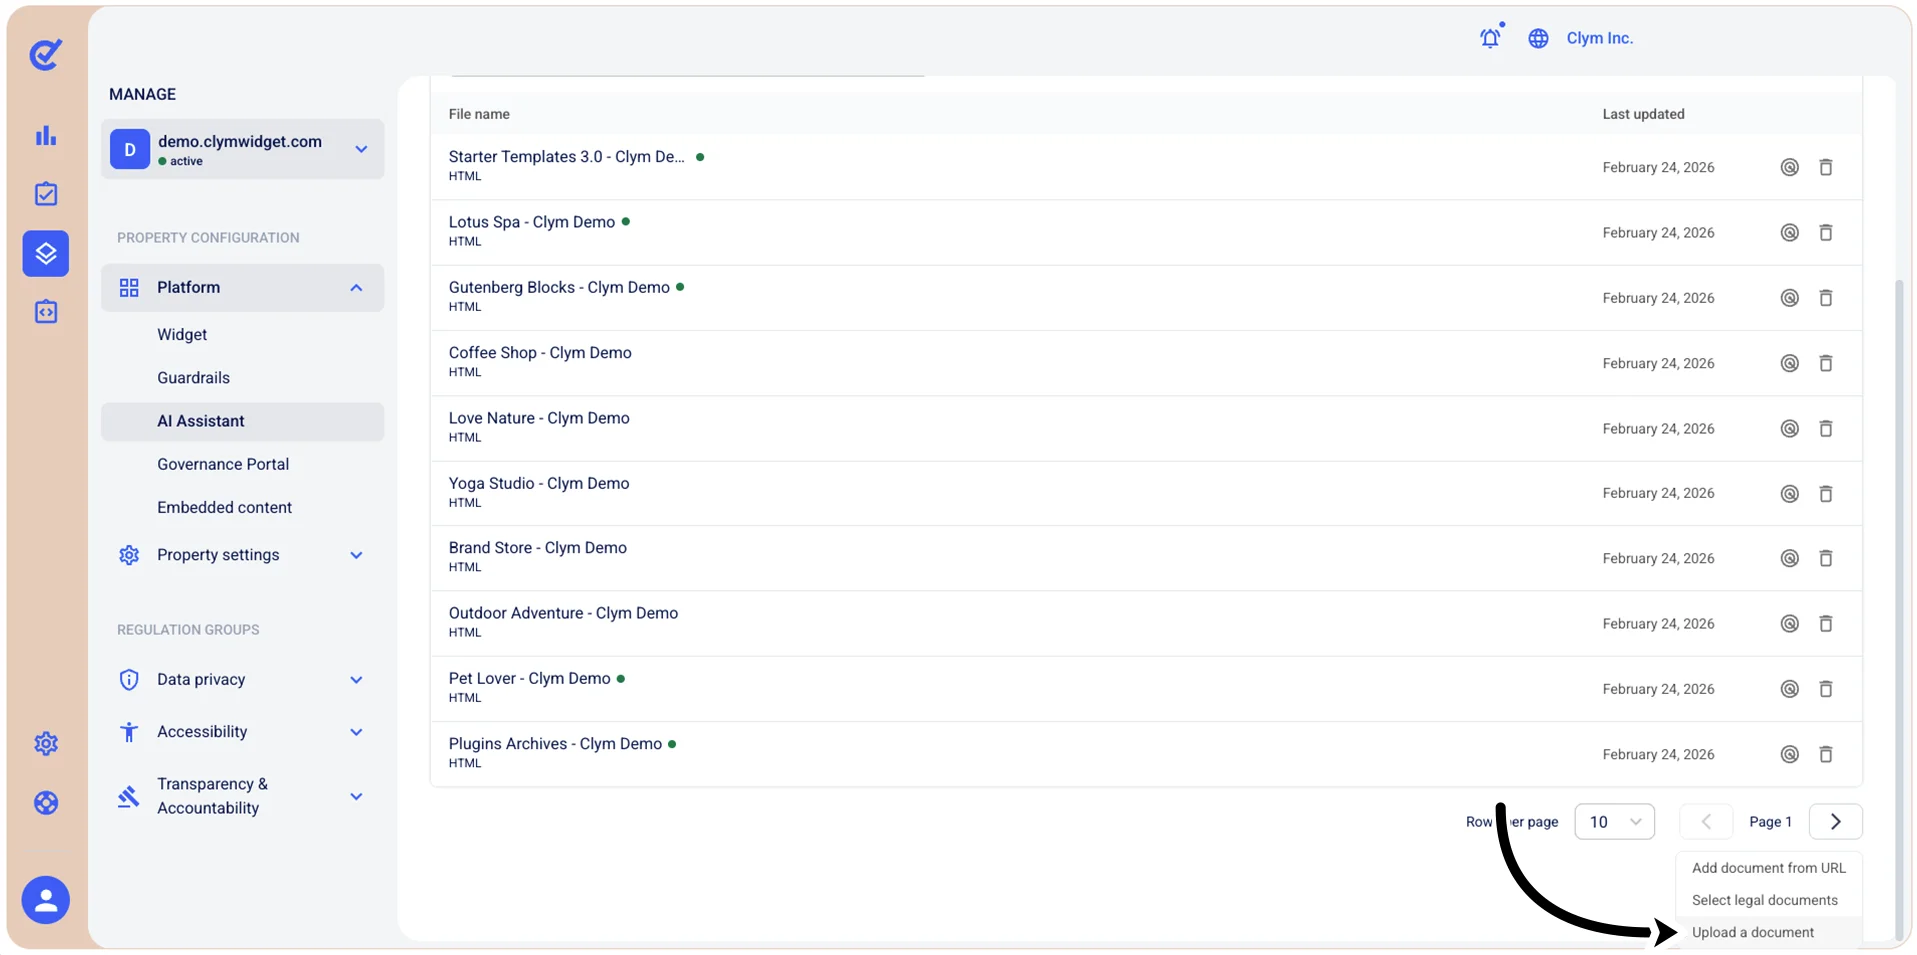Viewport: 1917px width, 955px height.
Task: Open the code embed sidebar icon
Action: [46, 312]
